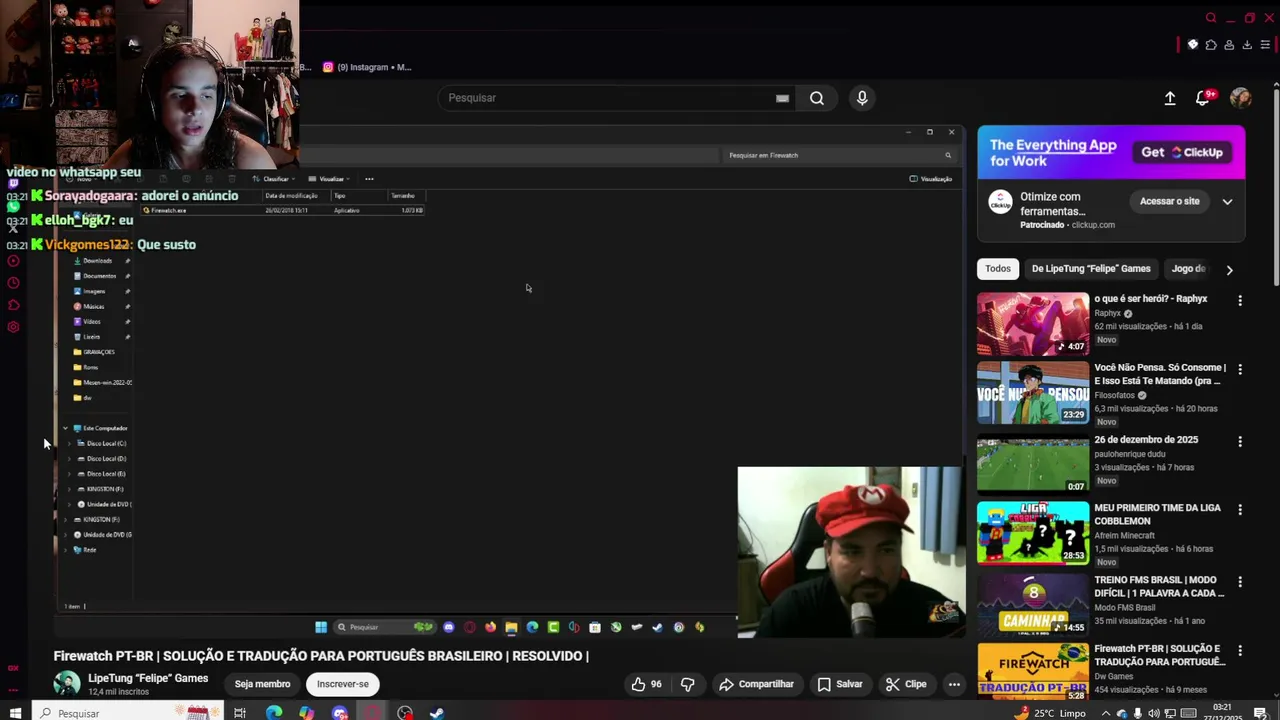Open YouTube notifications bell
The height and width of the screenshot is (720, 1280).
click(1203, 98)
